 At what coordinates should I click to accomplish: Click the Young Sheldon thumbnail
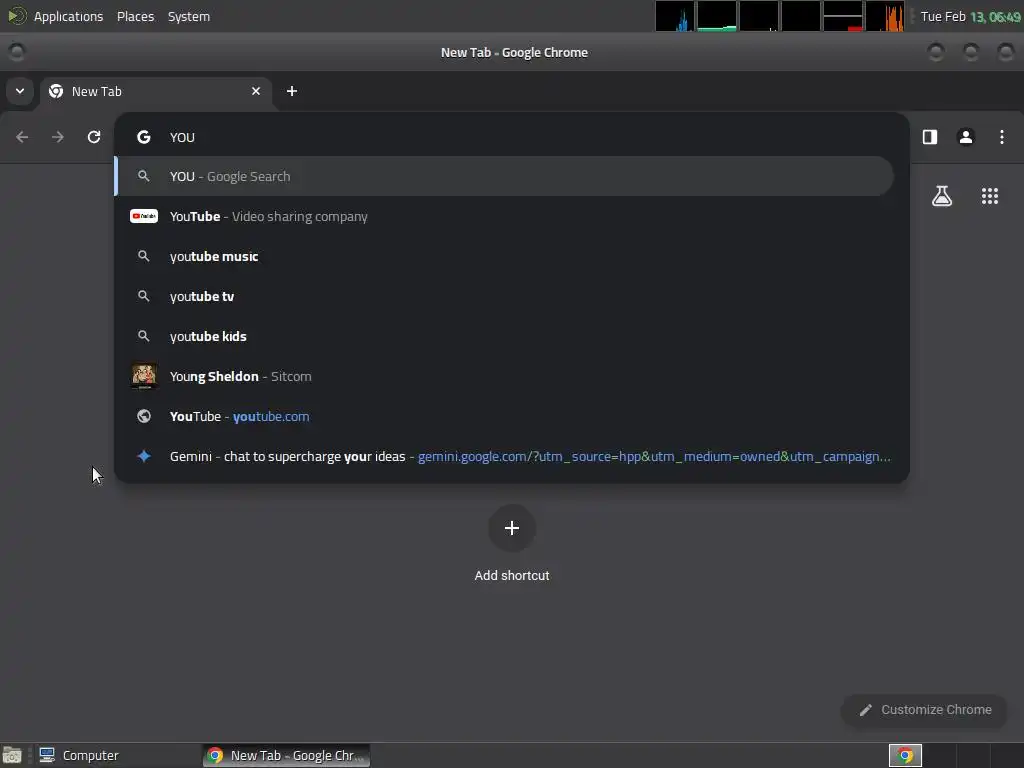click(x=144, y=376)
